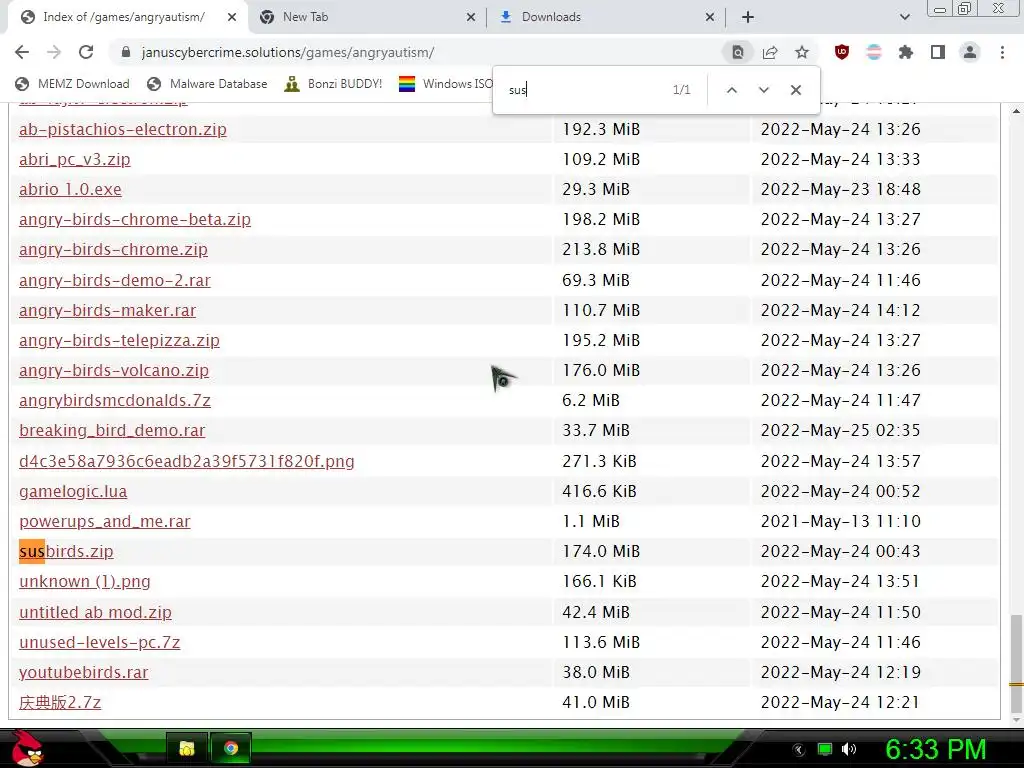
Task: Open the striped flag extension icon
Action: click(x=874, y=52)
